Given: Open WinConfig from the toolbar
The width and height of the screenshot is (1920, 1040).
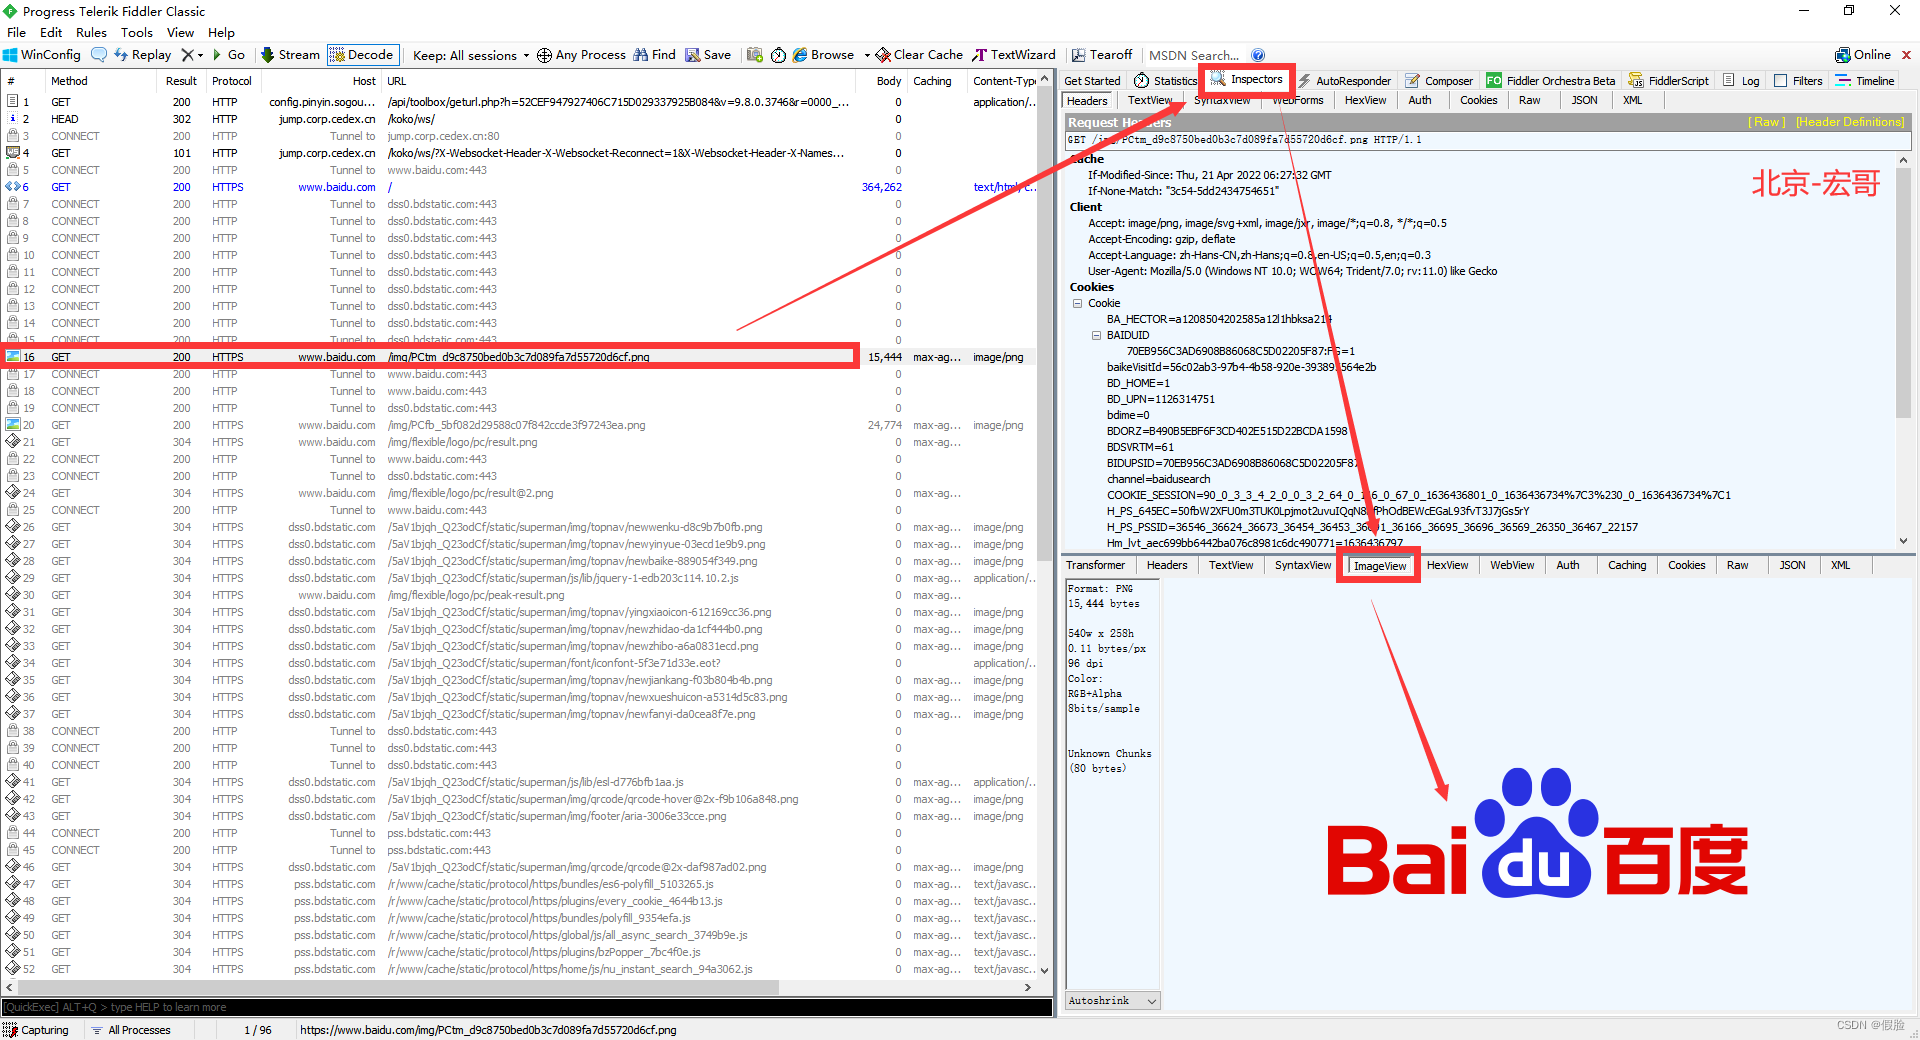Looking at the screenshot, I should pos(42,55).
